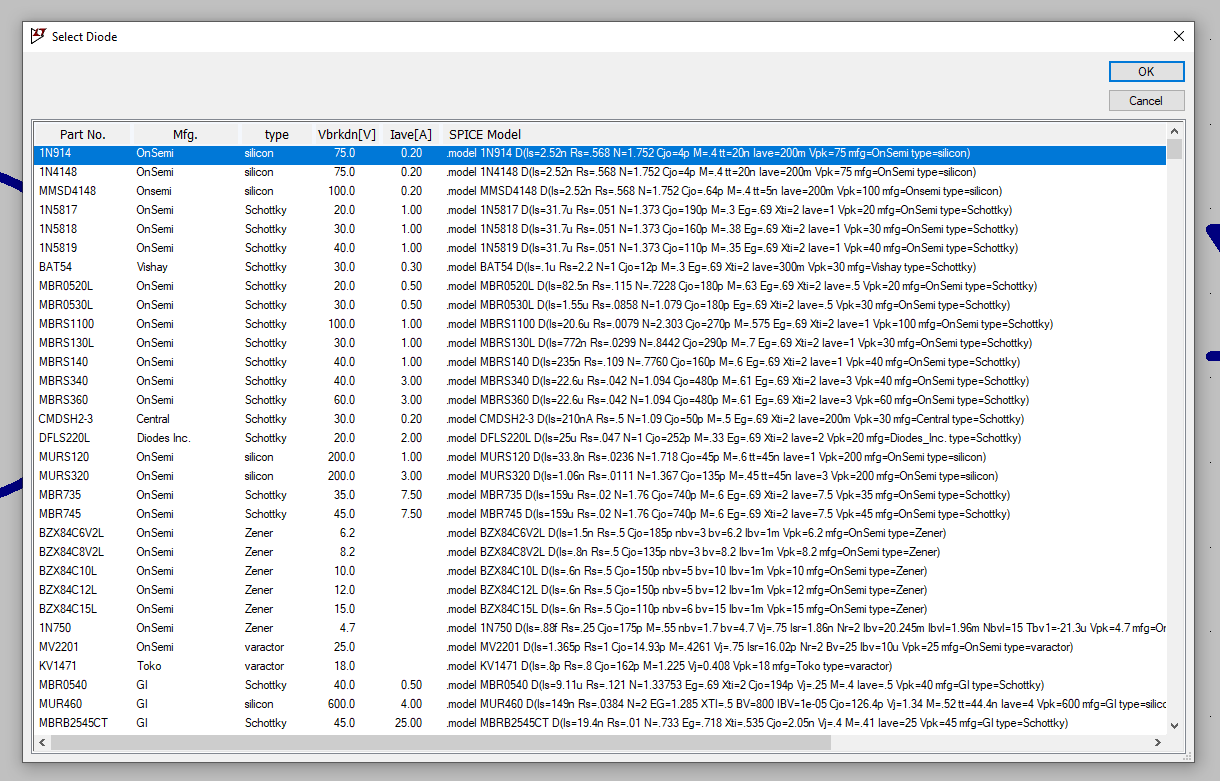Click the SPICE Model column header
Screen dimensions: 1220x781
(485, 134)
